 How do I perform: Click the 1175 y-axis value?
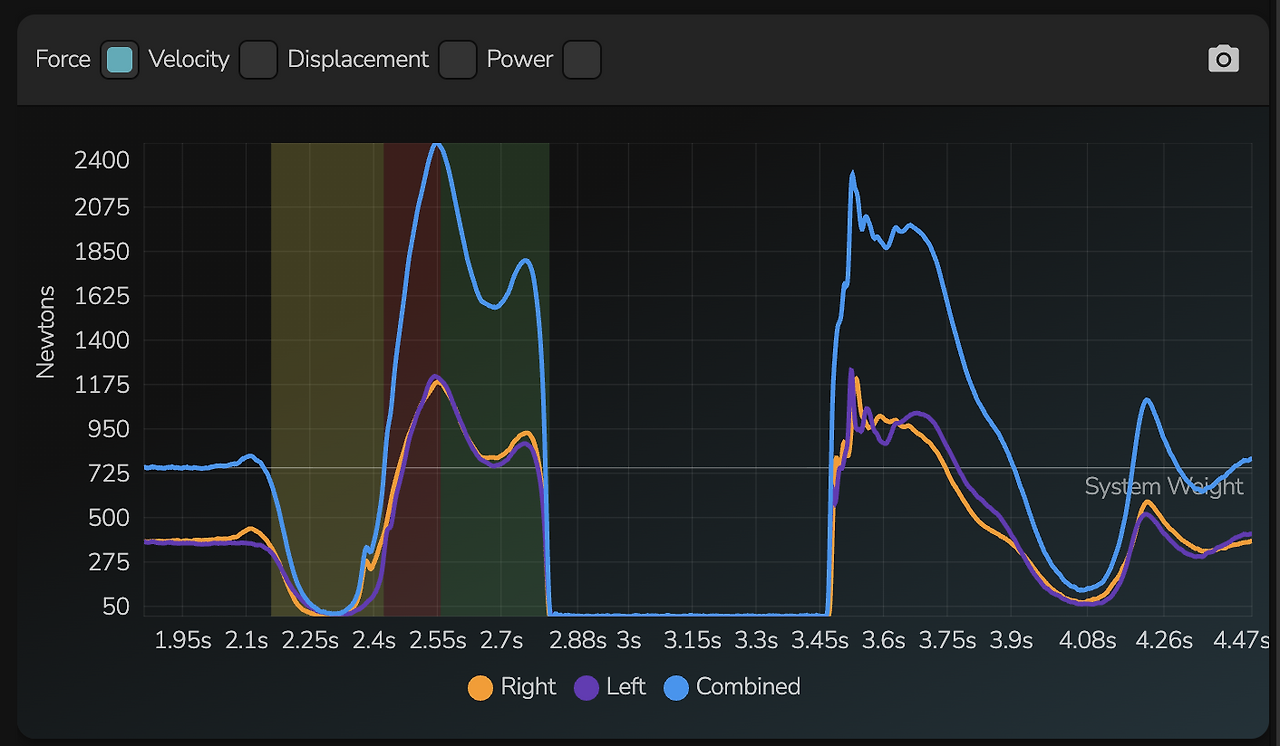click(102, 384)
